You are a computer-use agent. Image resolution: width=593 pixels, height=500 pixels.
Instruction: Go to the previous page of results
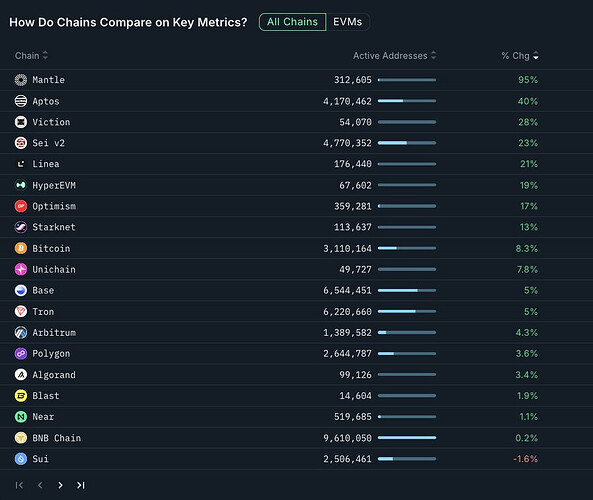(40, 485)
